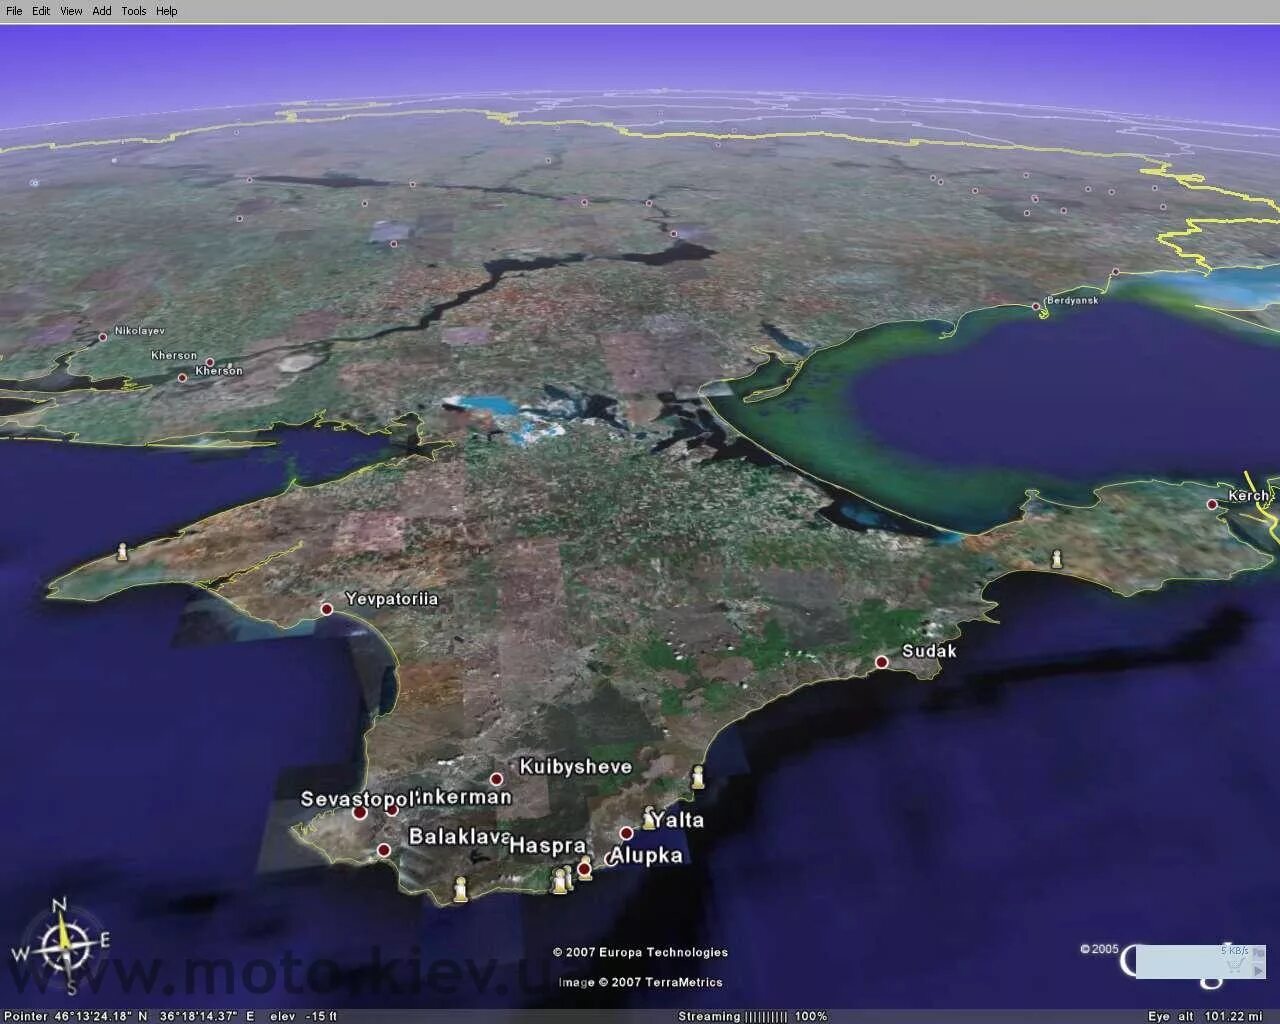
Task: Click the yellow figure icon beside Yalta label
Action: click(649, 817)
